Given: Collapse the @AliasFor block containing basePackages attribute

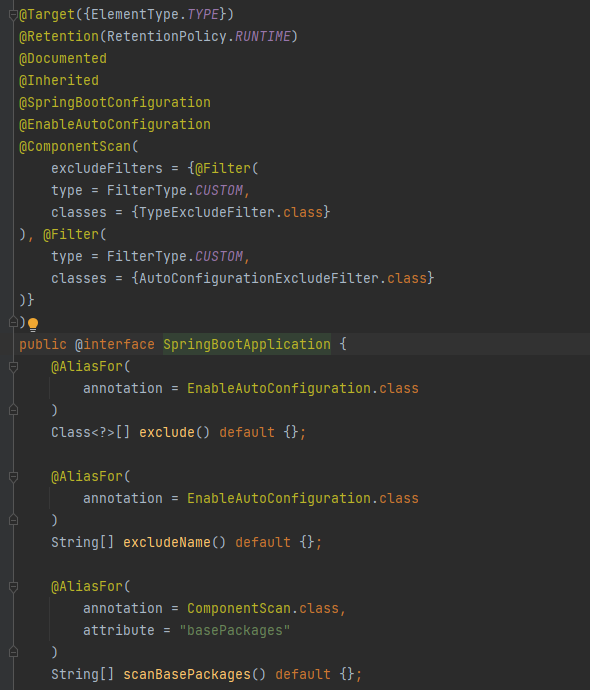Looking at the screenshot, I should pyautogui.click(x=13, y=587).
